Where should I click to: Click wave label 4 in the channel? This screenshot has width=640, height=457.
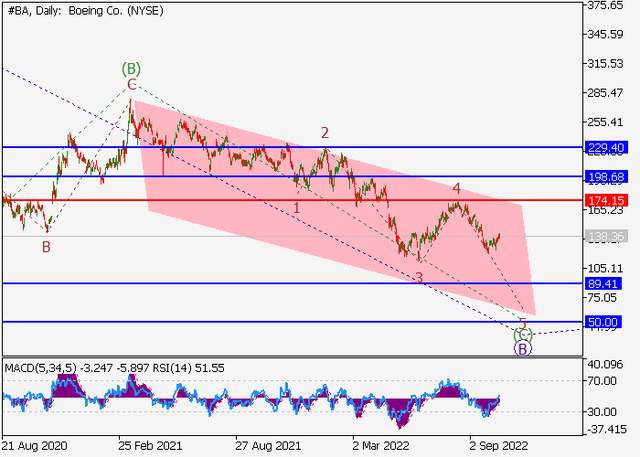pyautogui.click(x=455, y=188)
